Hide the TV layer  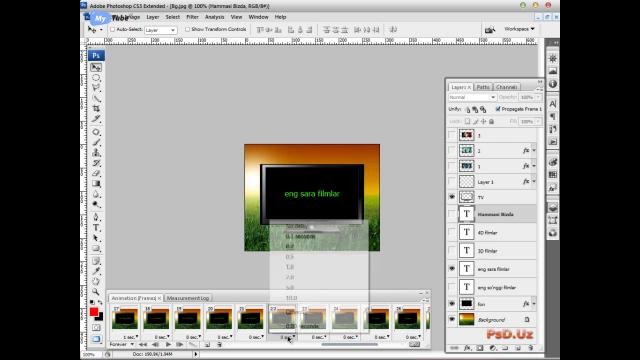(x=452, y=197)
